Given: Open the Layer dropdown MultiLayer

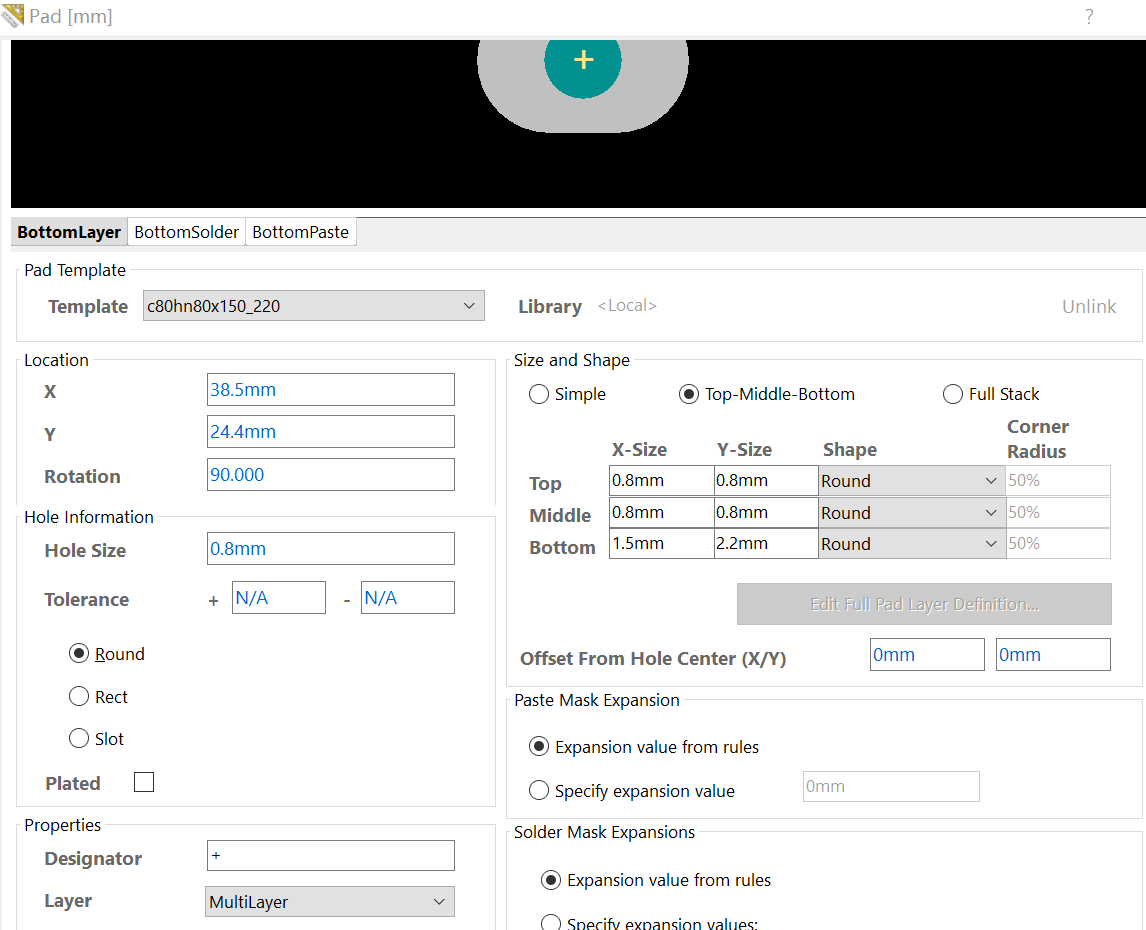Looking at the screenshot, I should 330,901.
